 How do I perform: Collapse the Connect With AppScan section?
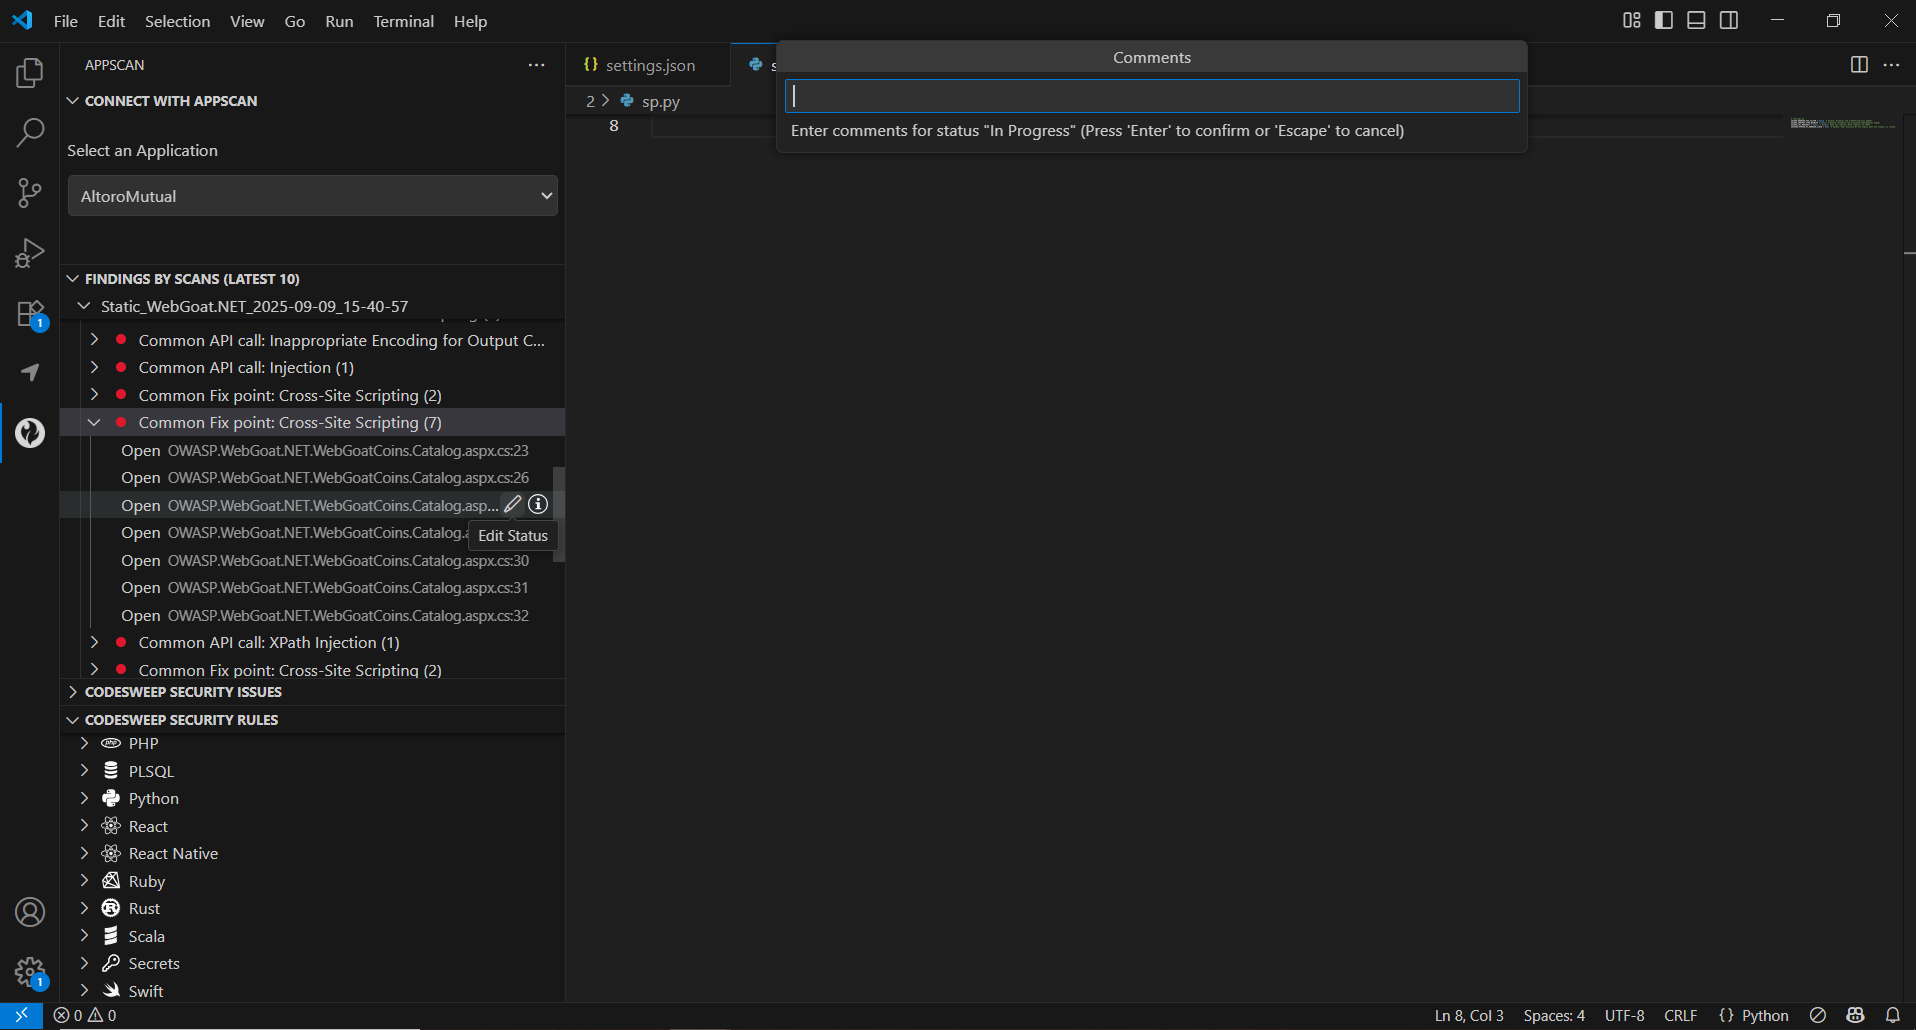(x=313, y=101)
